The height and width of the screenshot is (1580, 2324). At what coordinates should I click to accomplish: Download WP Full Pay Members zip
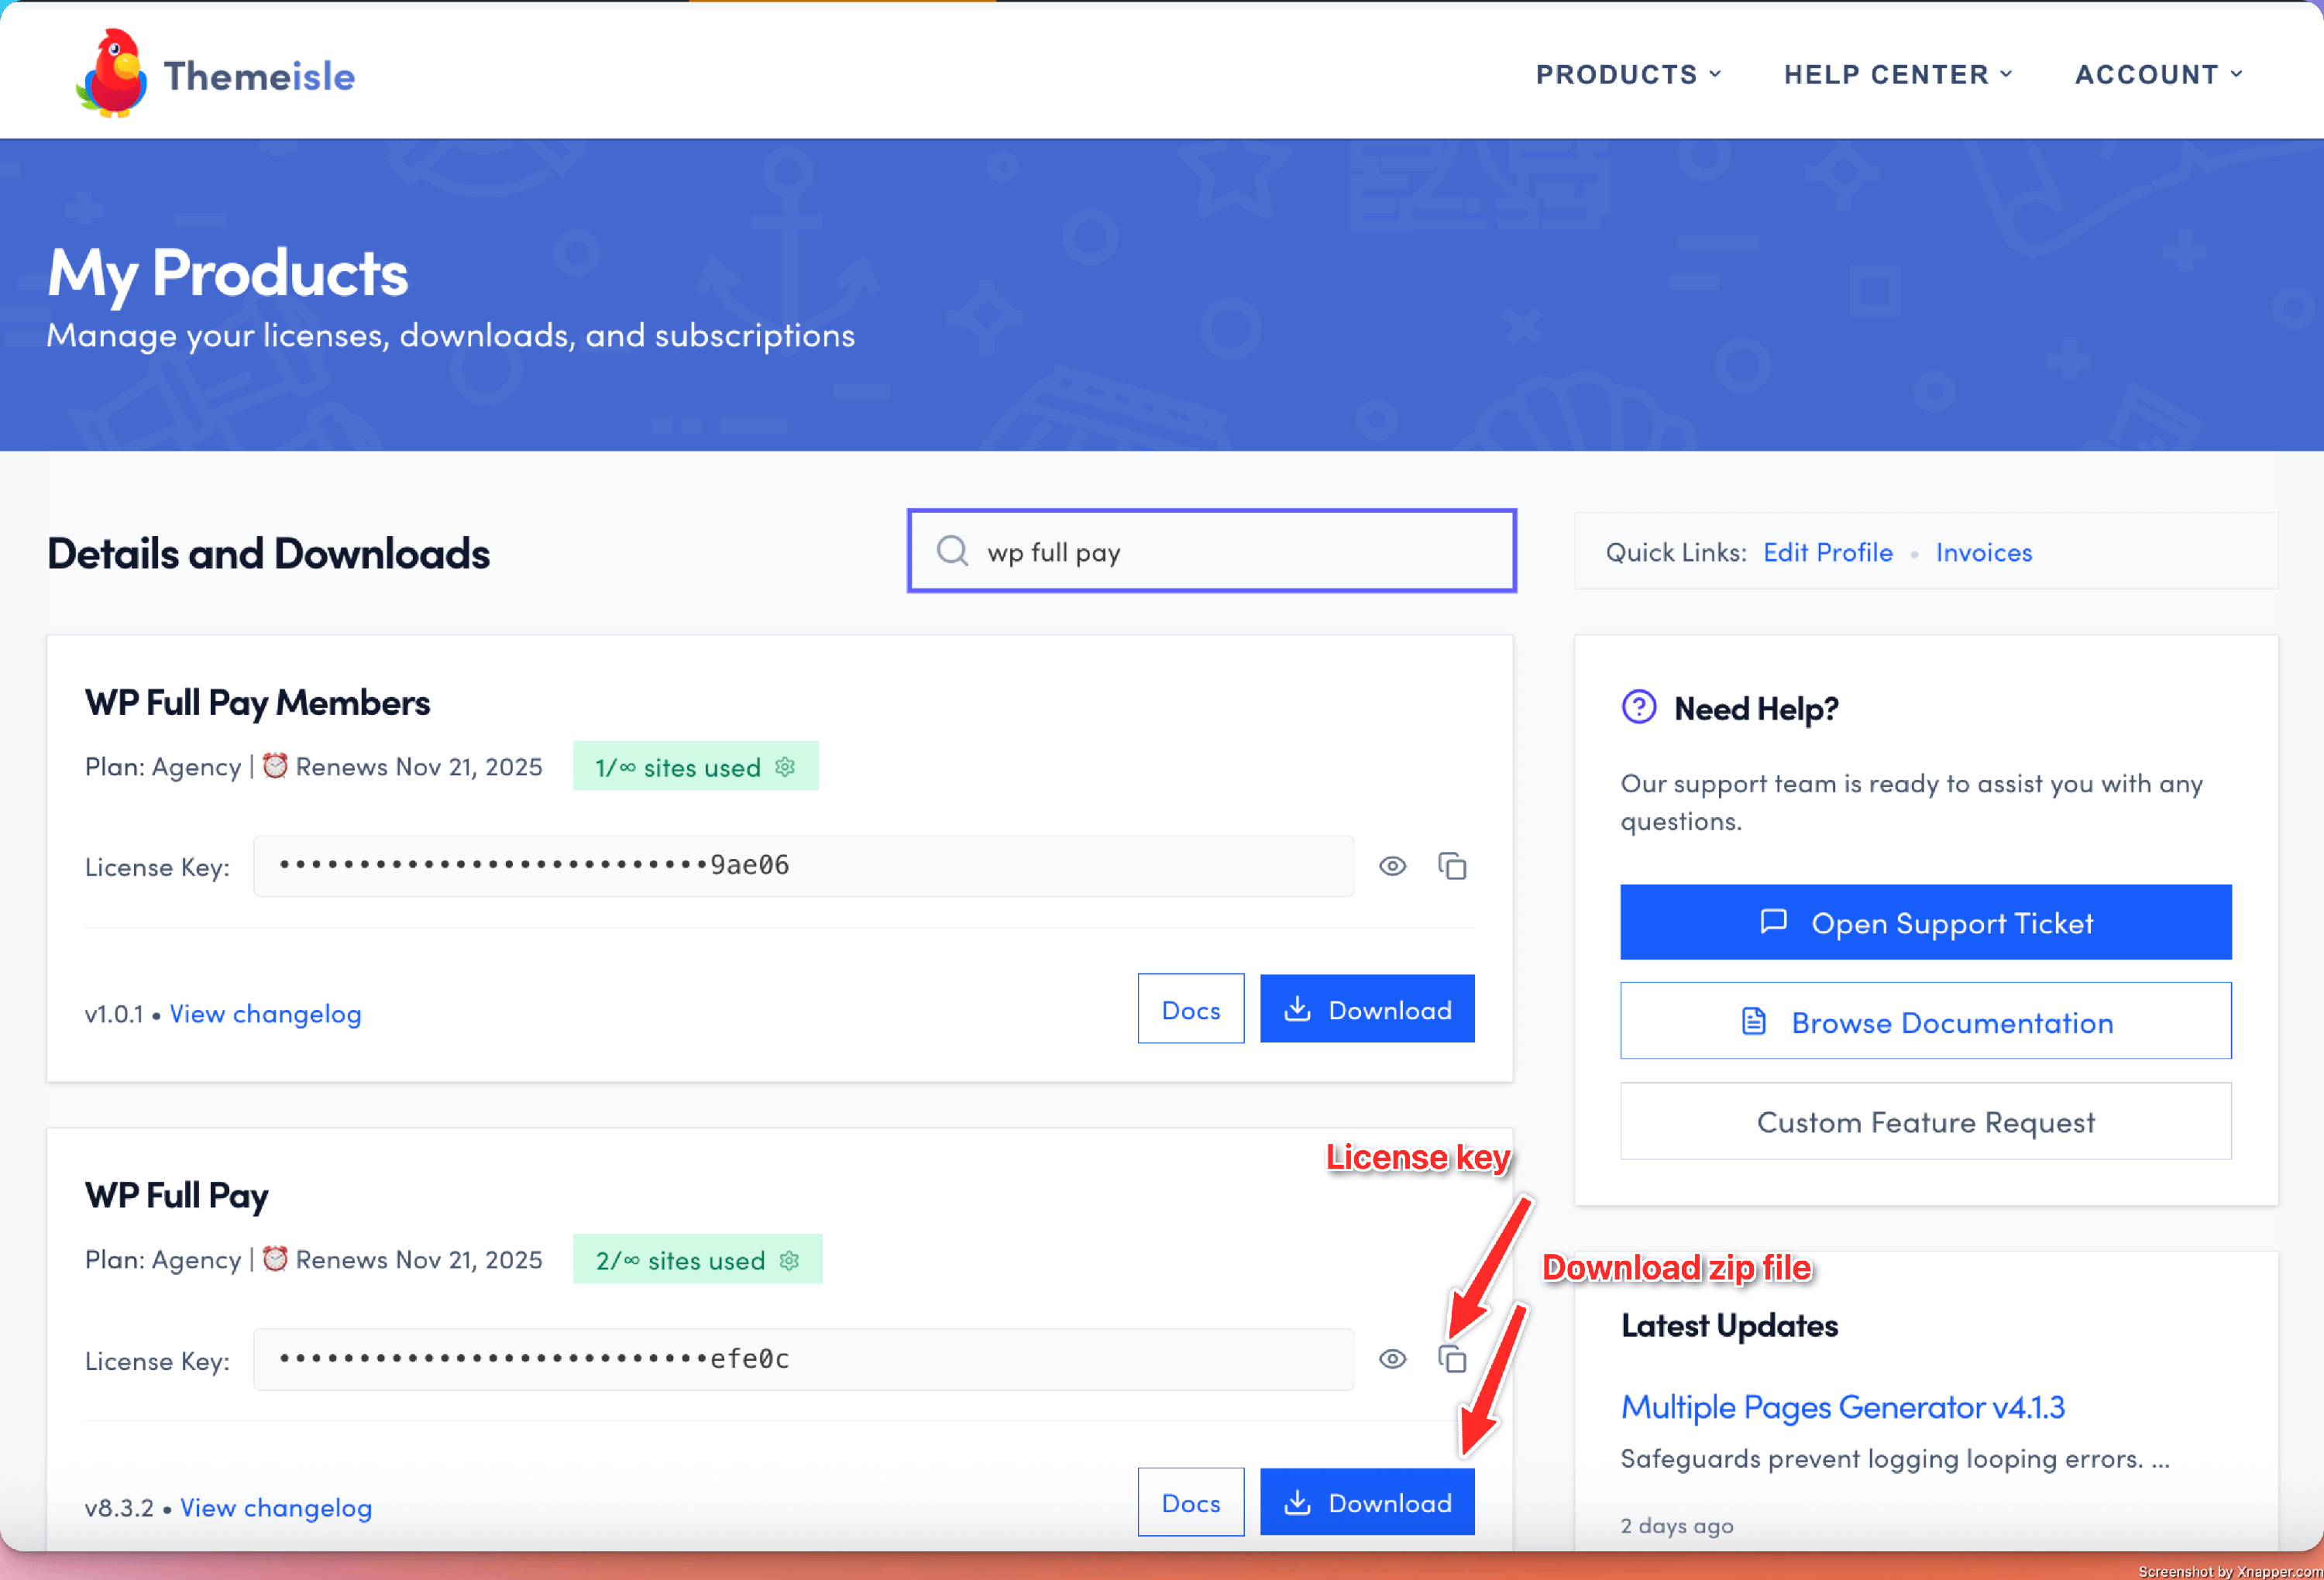[x=1366, y=1009]
